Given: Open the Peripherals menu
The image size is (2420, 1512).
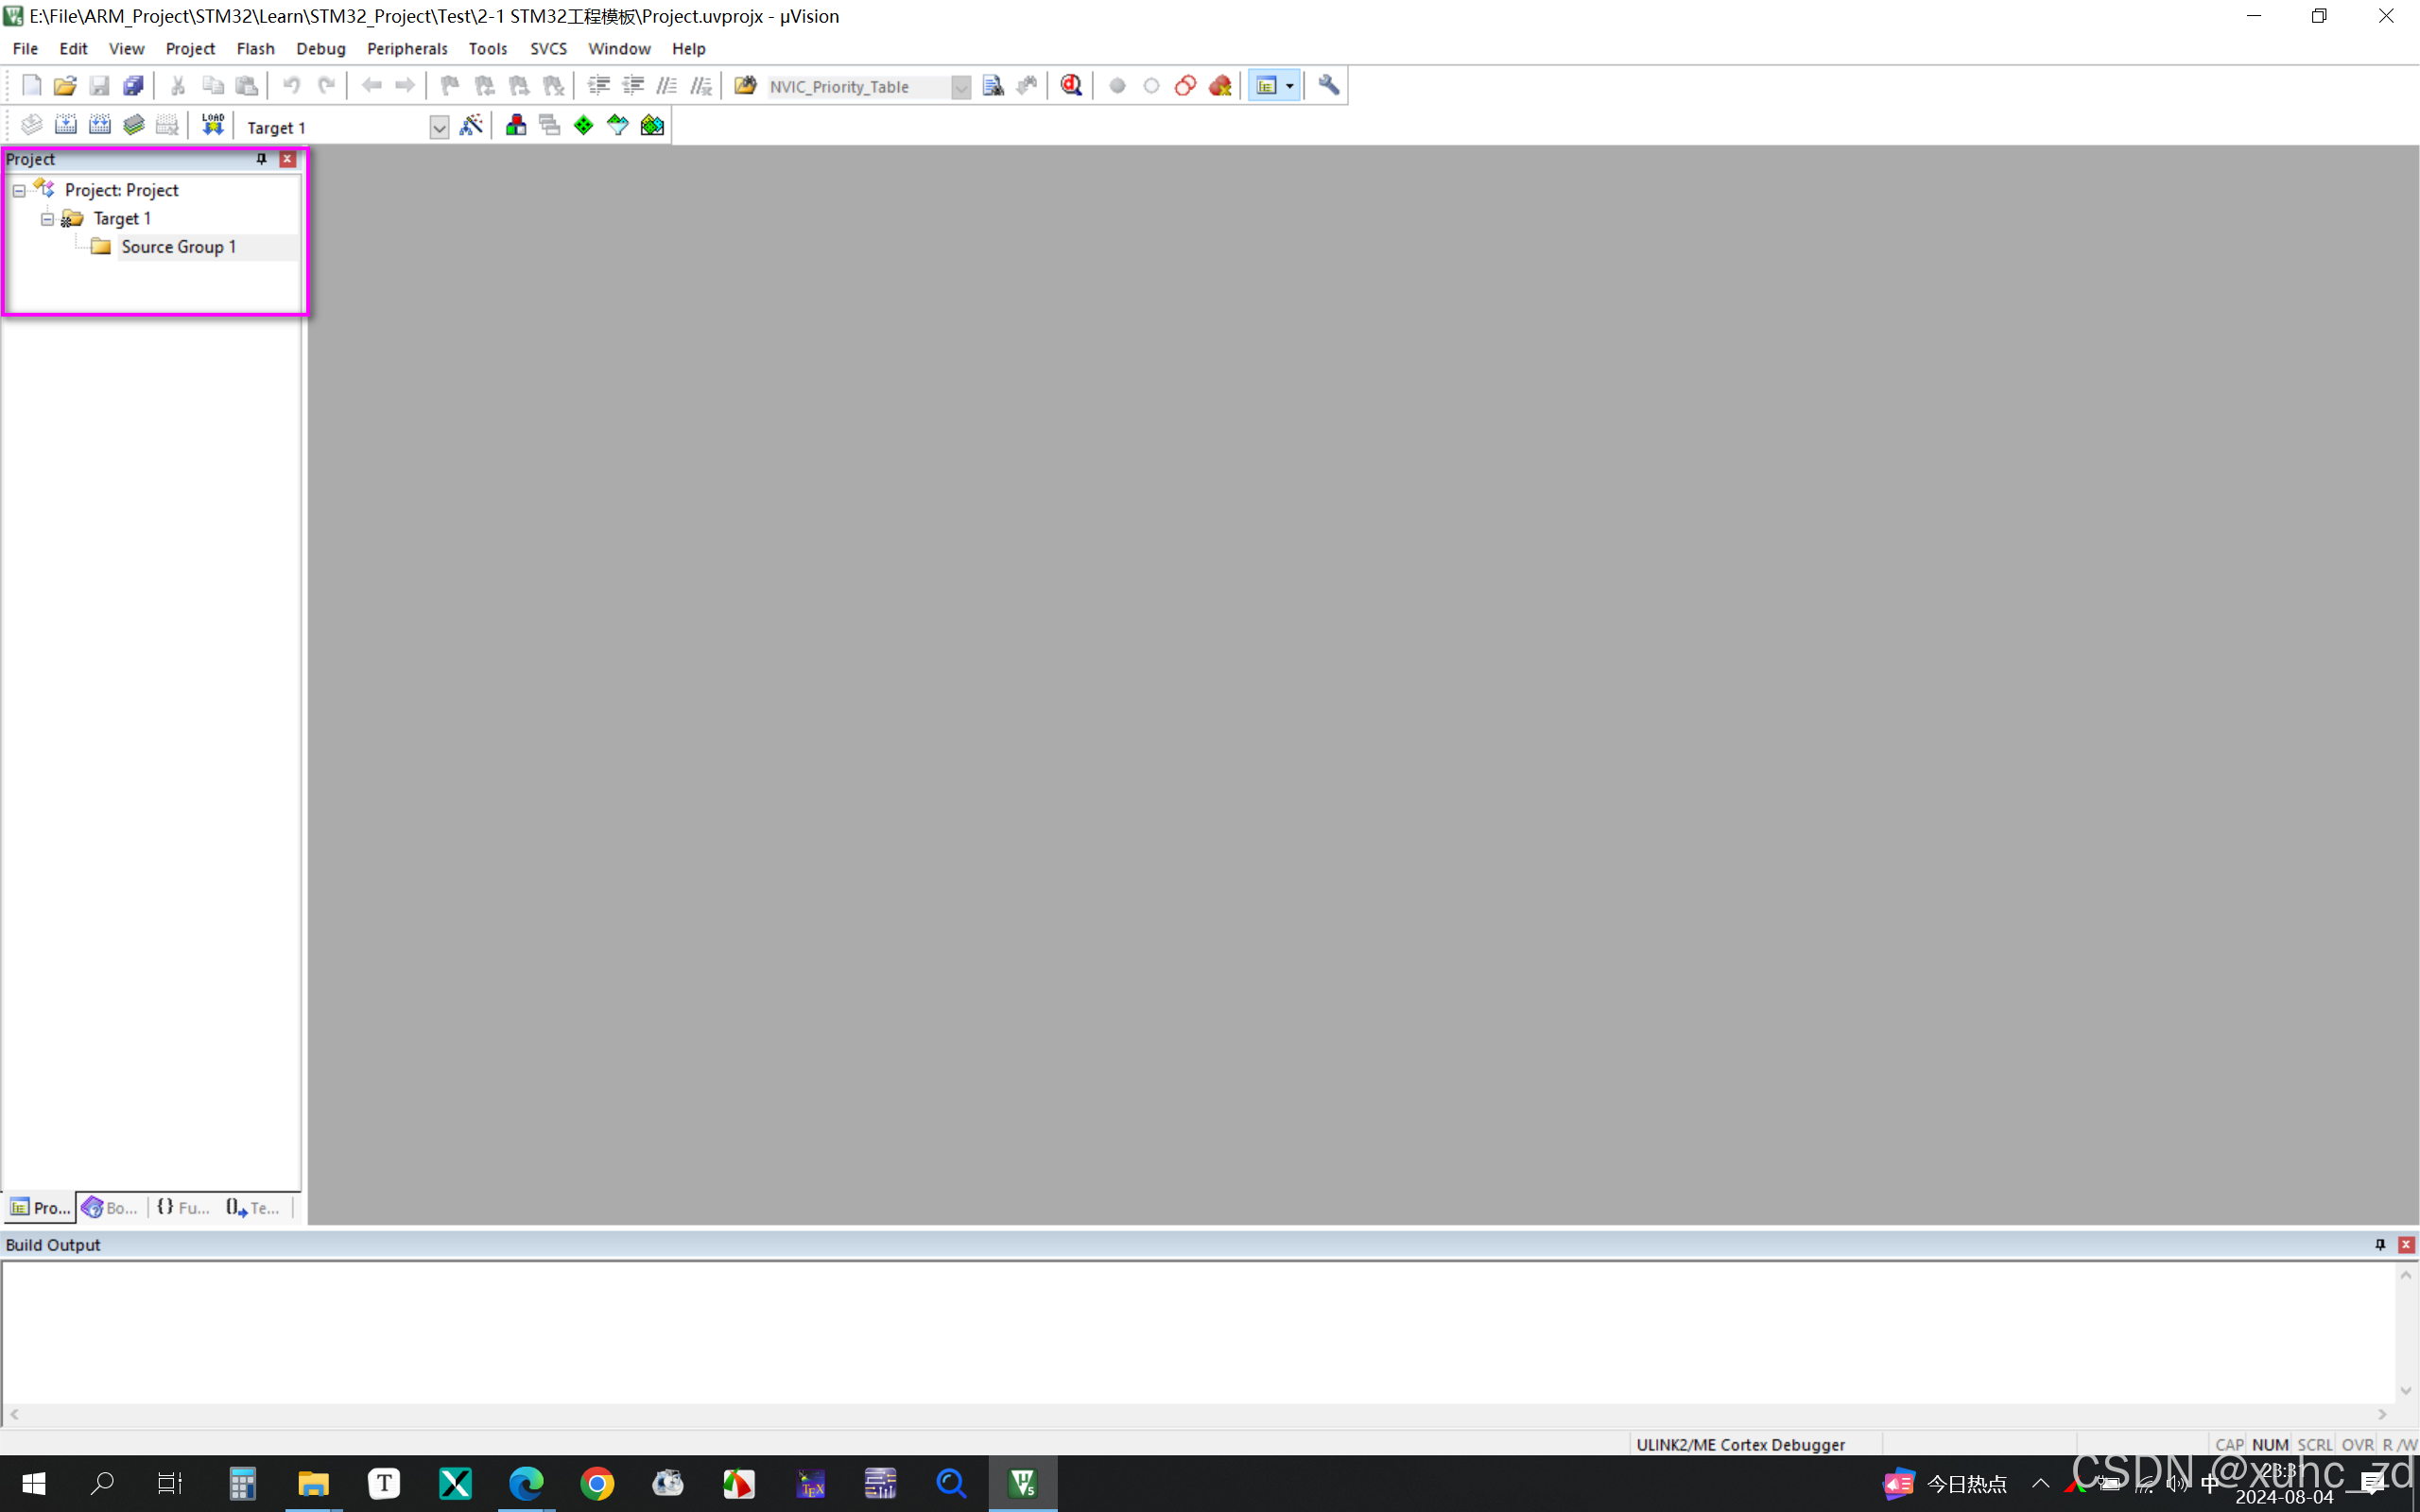Looking at the screenshot, I should click(x=407, y=48).
